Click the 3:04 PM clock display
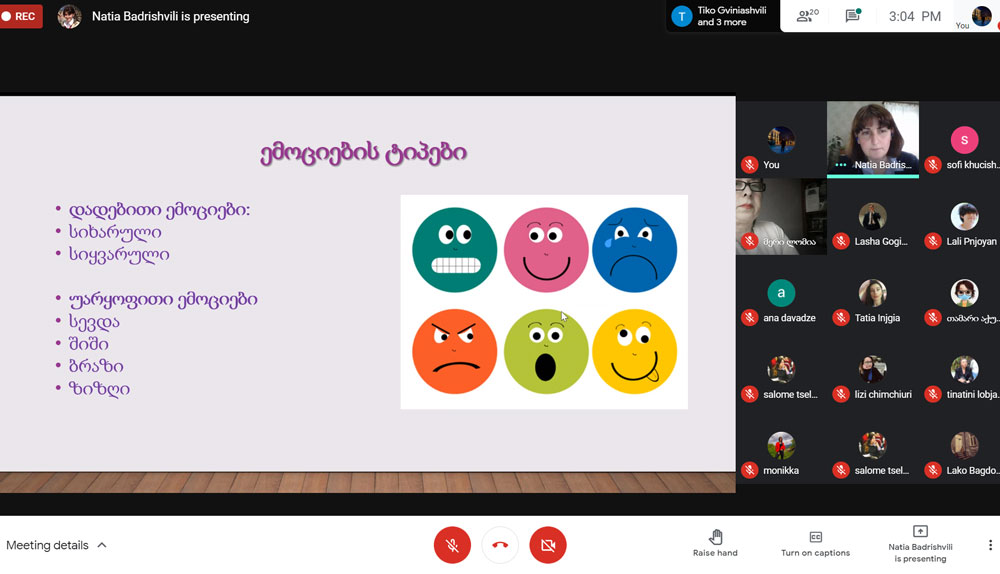Image resolution: width=1000 pixels, height=574 pixels. tap(915, 16)
